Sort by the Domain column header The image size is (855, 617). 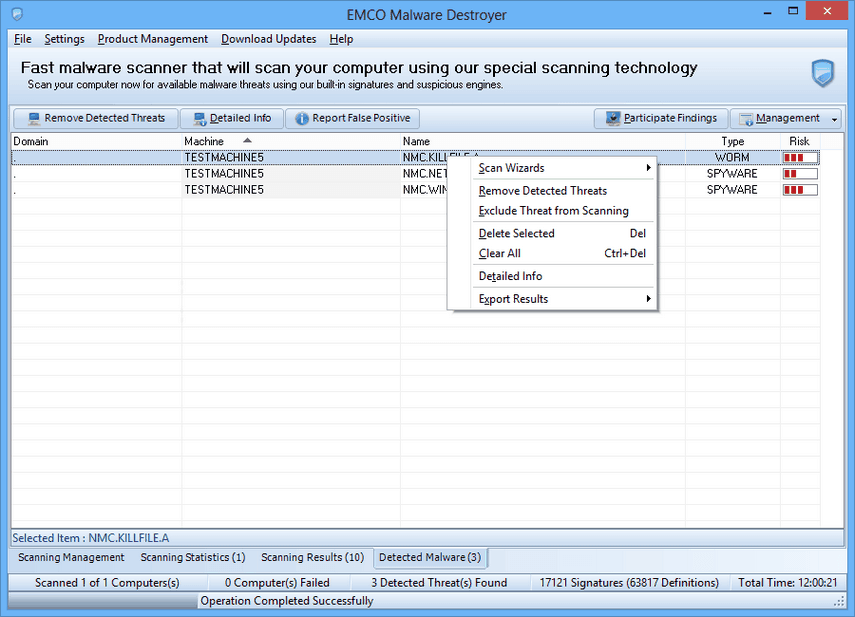coord(97,141)
